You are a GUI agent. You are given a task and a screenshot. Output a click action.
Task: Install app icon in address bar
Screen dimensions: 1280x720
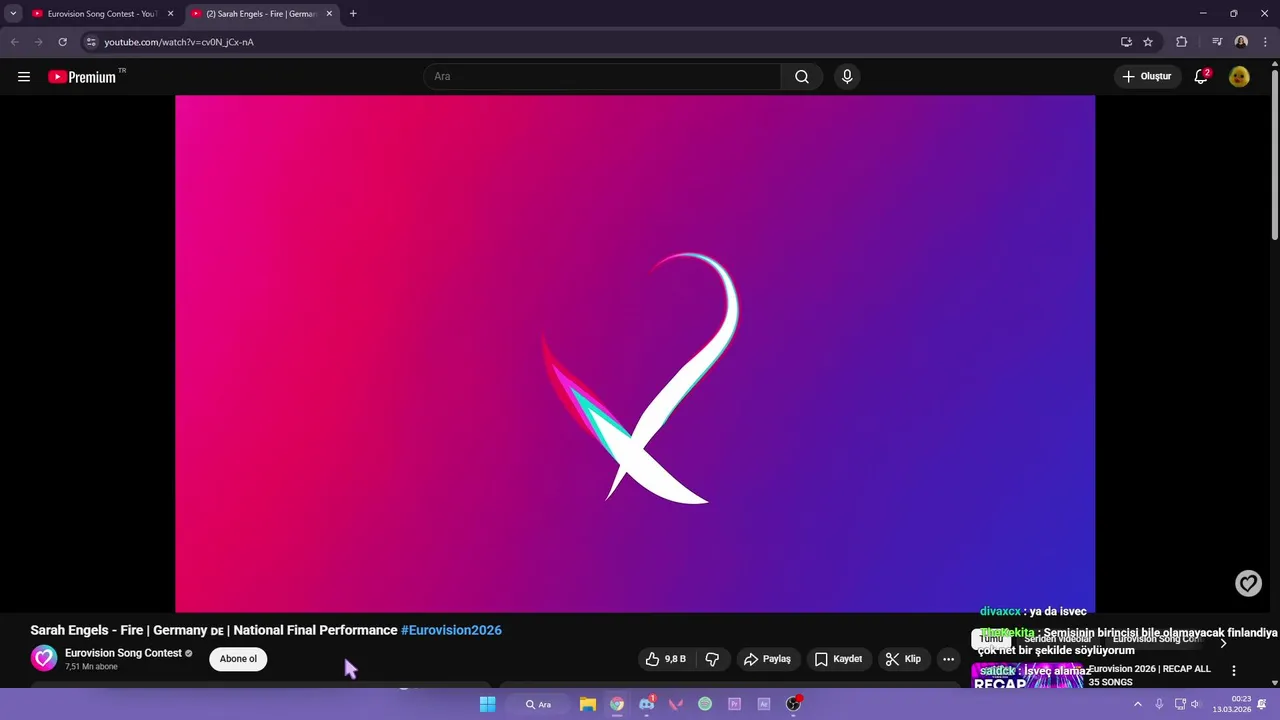click(x=1126, y=42)
